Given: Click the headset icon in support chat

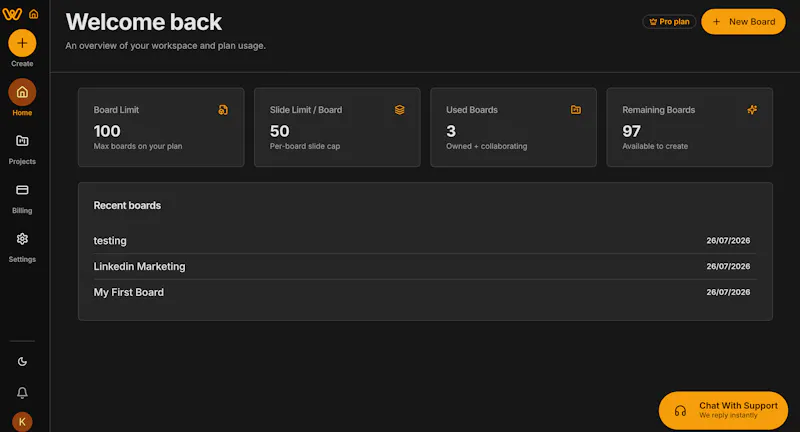Looking at the screenshot, I should coord(680,411).
